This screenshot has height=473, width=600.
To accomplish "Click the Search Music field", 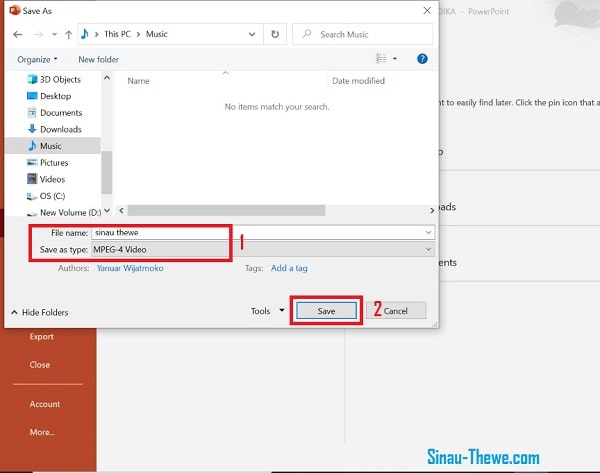I will click(x=363, y=34).
